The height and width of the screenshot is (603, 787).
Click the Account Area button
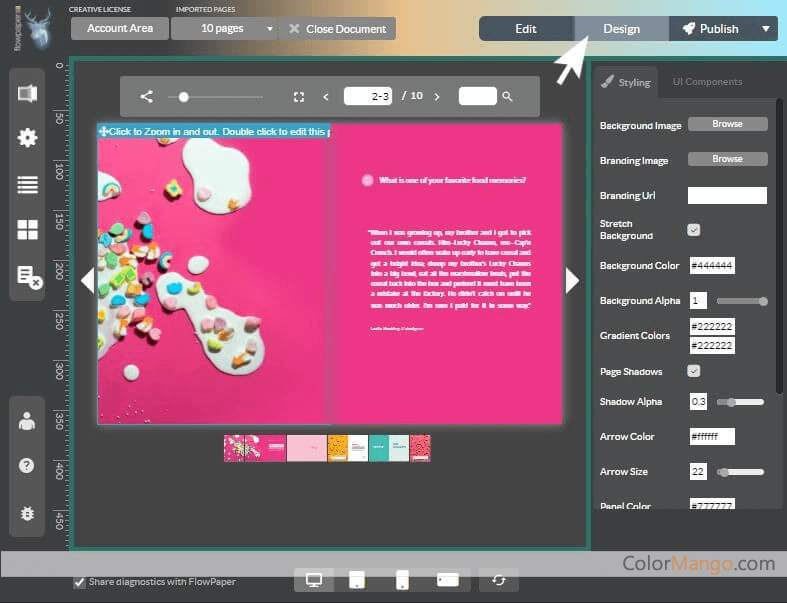point(120,29)
